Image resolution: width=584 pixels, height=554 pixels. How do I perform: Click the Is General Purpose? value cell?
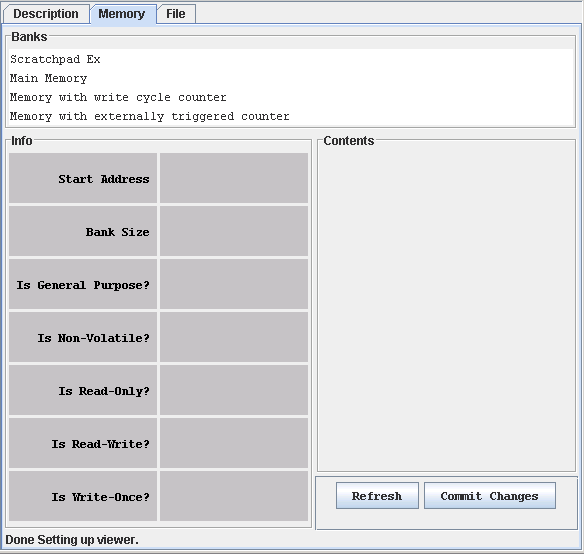click(234, 285)
